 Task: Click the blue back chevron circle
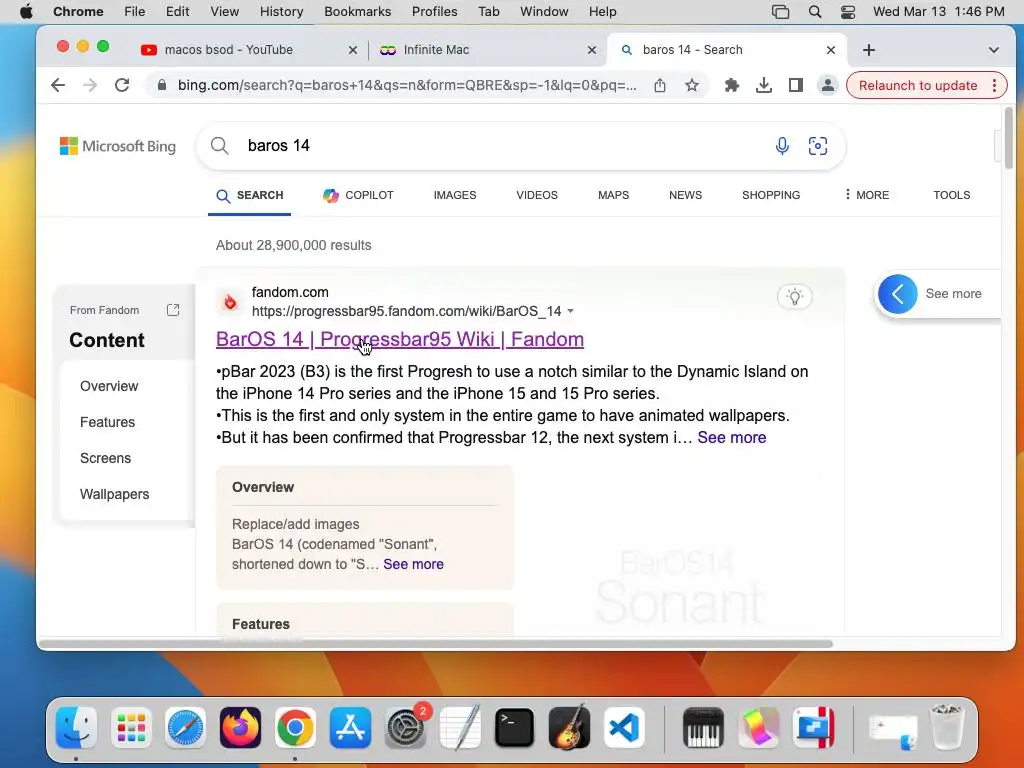coord(897,294)
